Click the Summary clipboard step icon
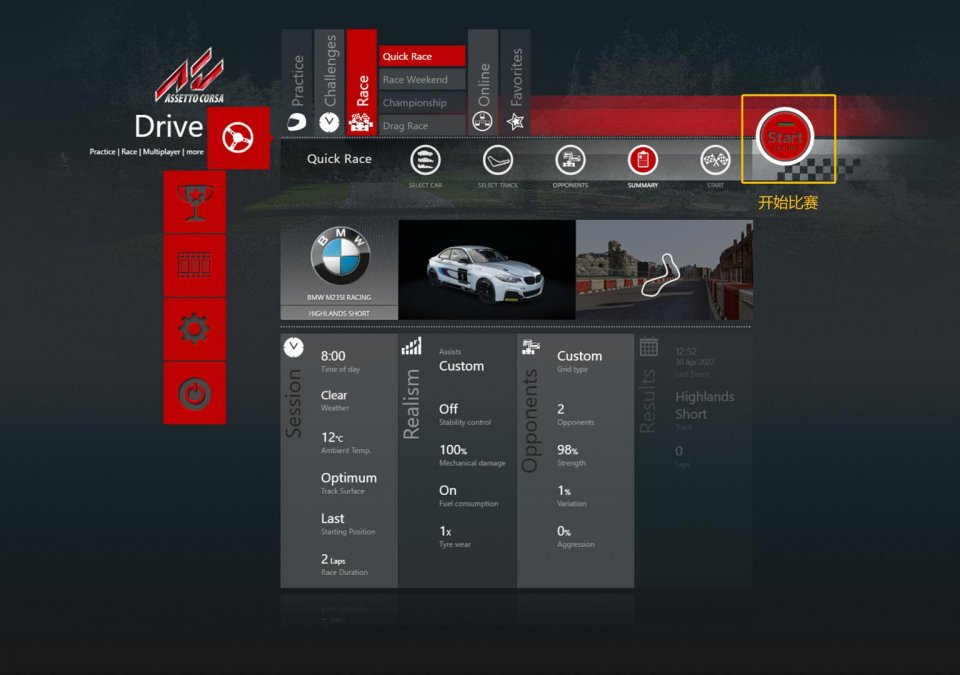 pos(642,160)
